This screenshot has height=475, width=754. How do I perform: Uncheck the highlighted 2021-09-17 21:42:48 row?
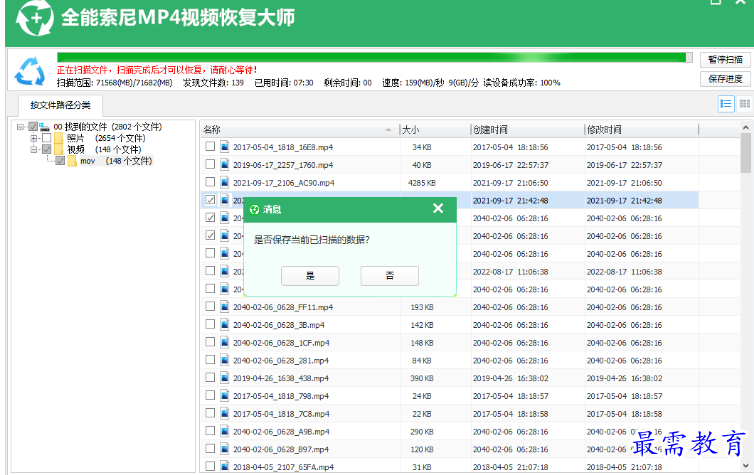210,200
